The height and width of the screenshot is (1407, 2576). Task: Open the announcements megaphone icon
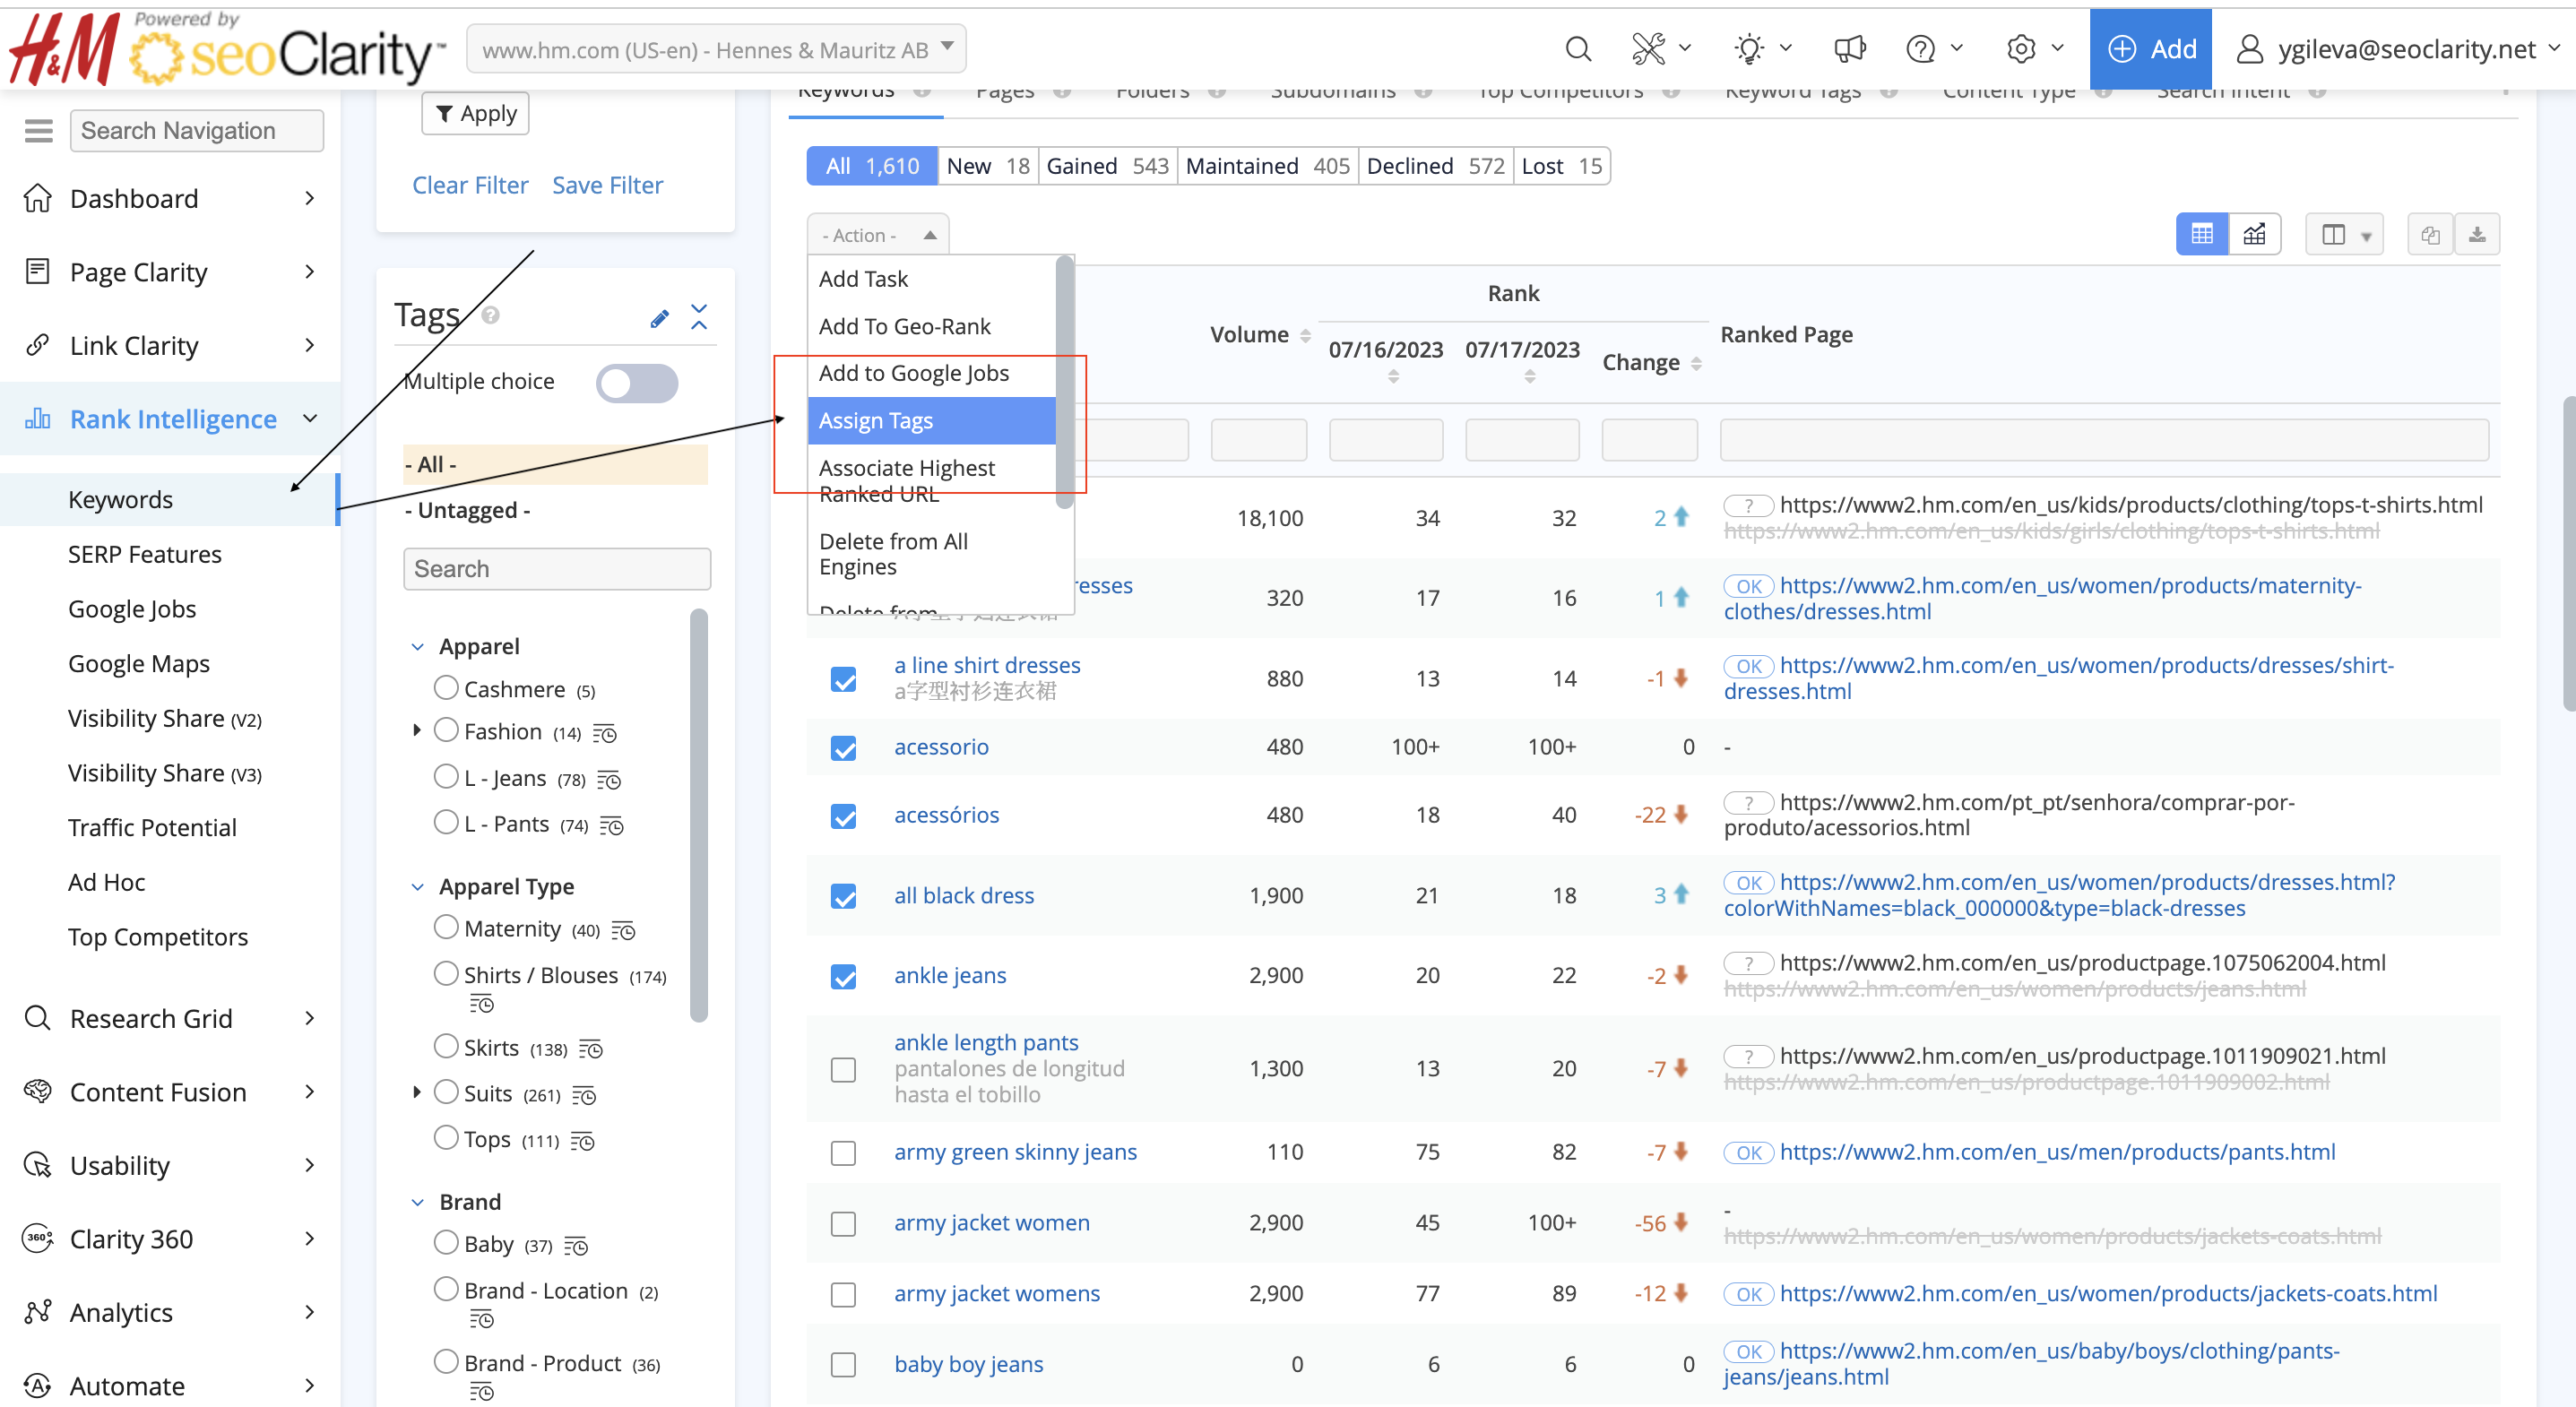click(x=1849, y=49)
